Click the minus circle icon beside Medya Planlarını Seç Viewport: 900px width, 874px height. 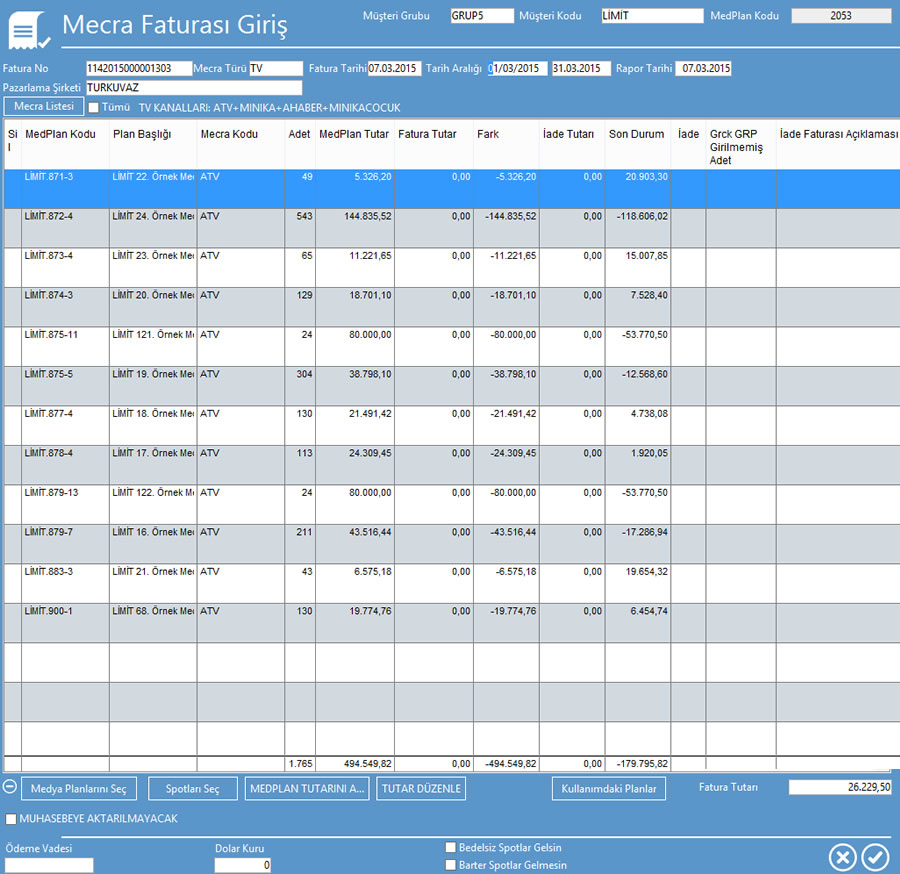[10, 787]
